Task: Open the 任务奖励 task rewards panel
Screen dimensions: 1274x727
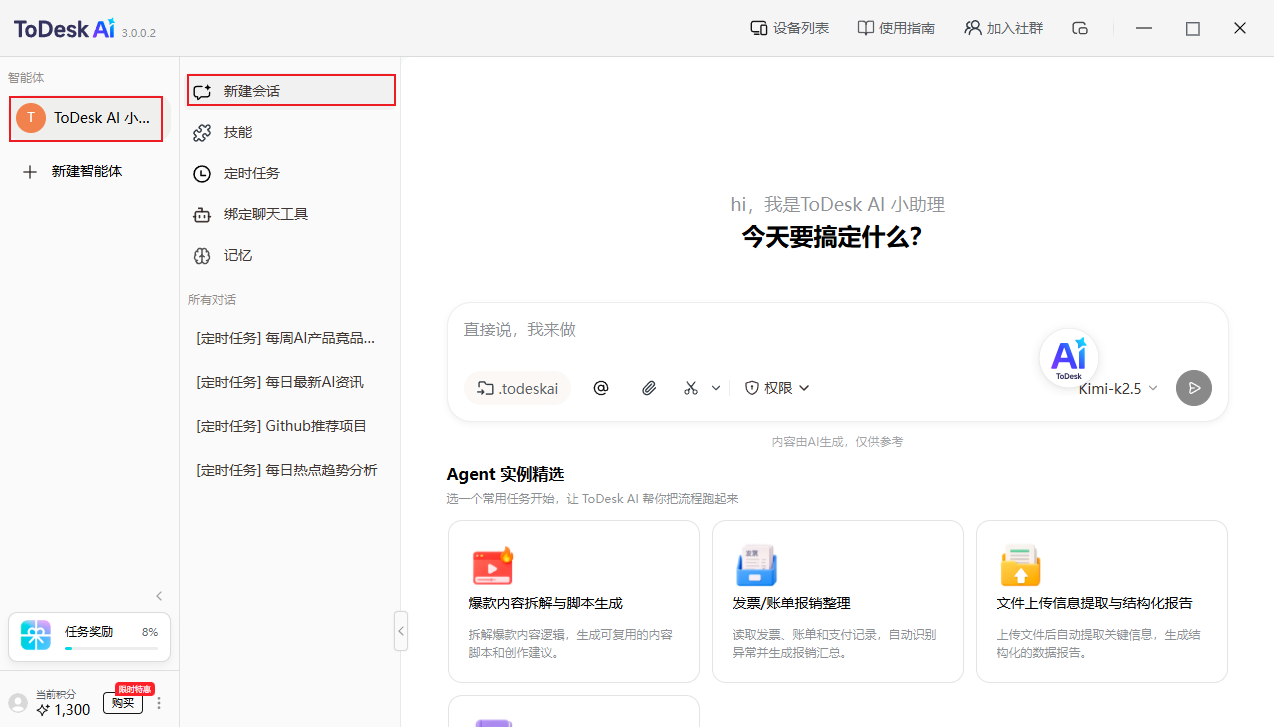Action: click(90, 637)
